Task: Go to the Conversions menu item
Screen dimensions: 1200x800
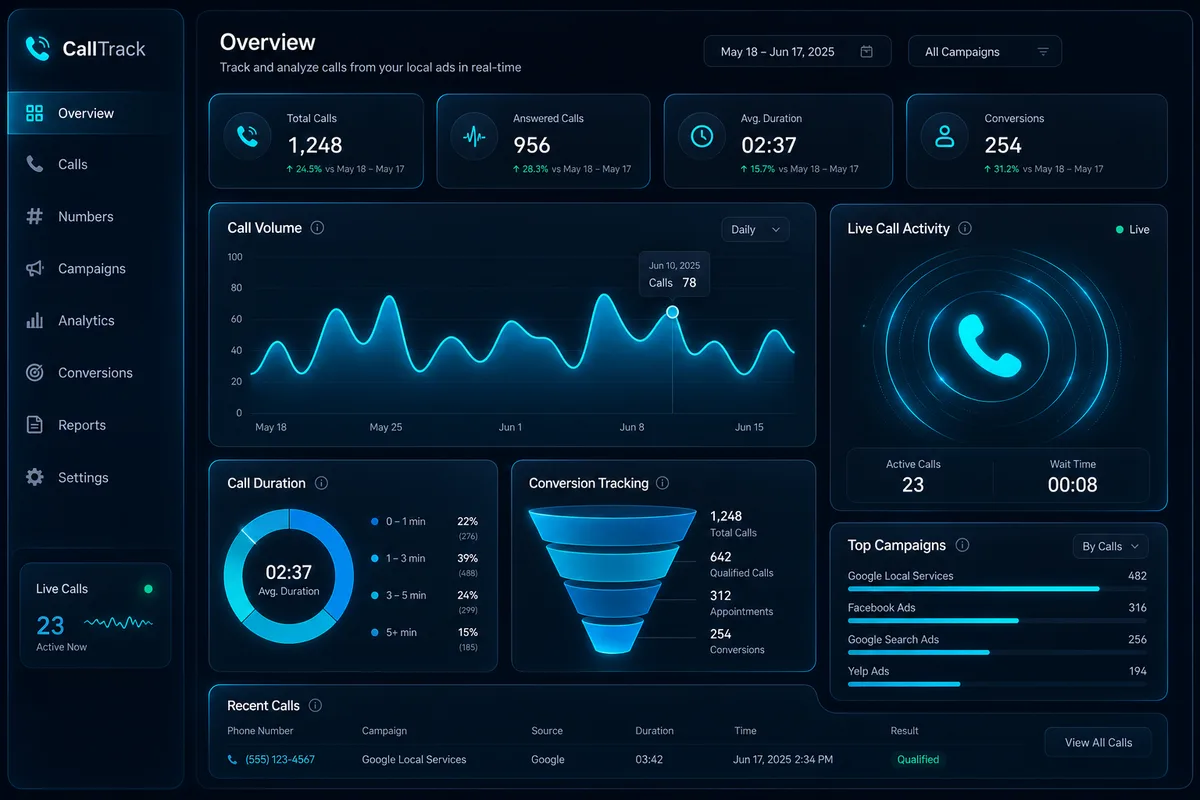Action: [x=93, y=372]
